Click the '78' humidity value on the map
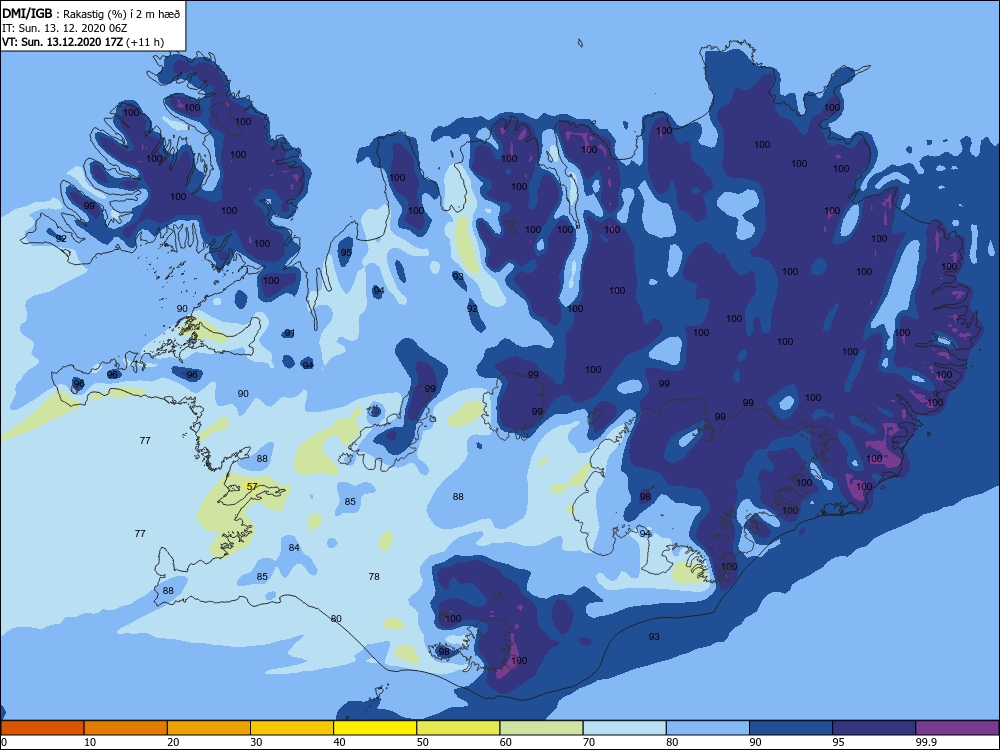 click(374, 577)
